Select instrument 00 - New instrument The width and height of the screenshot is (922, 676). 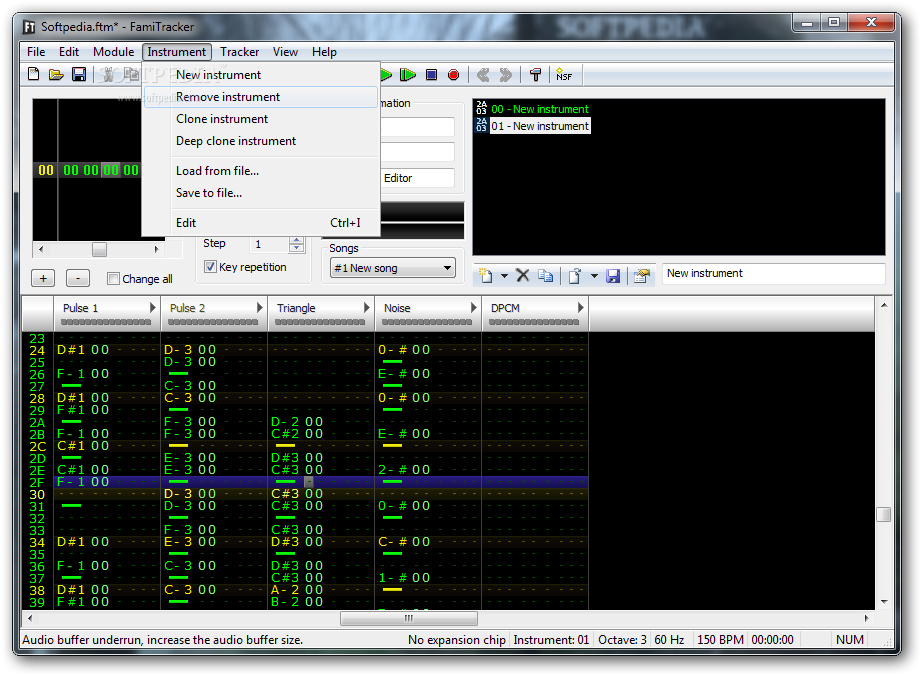click(x=539, y=109)
